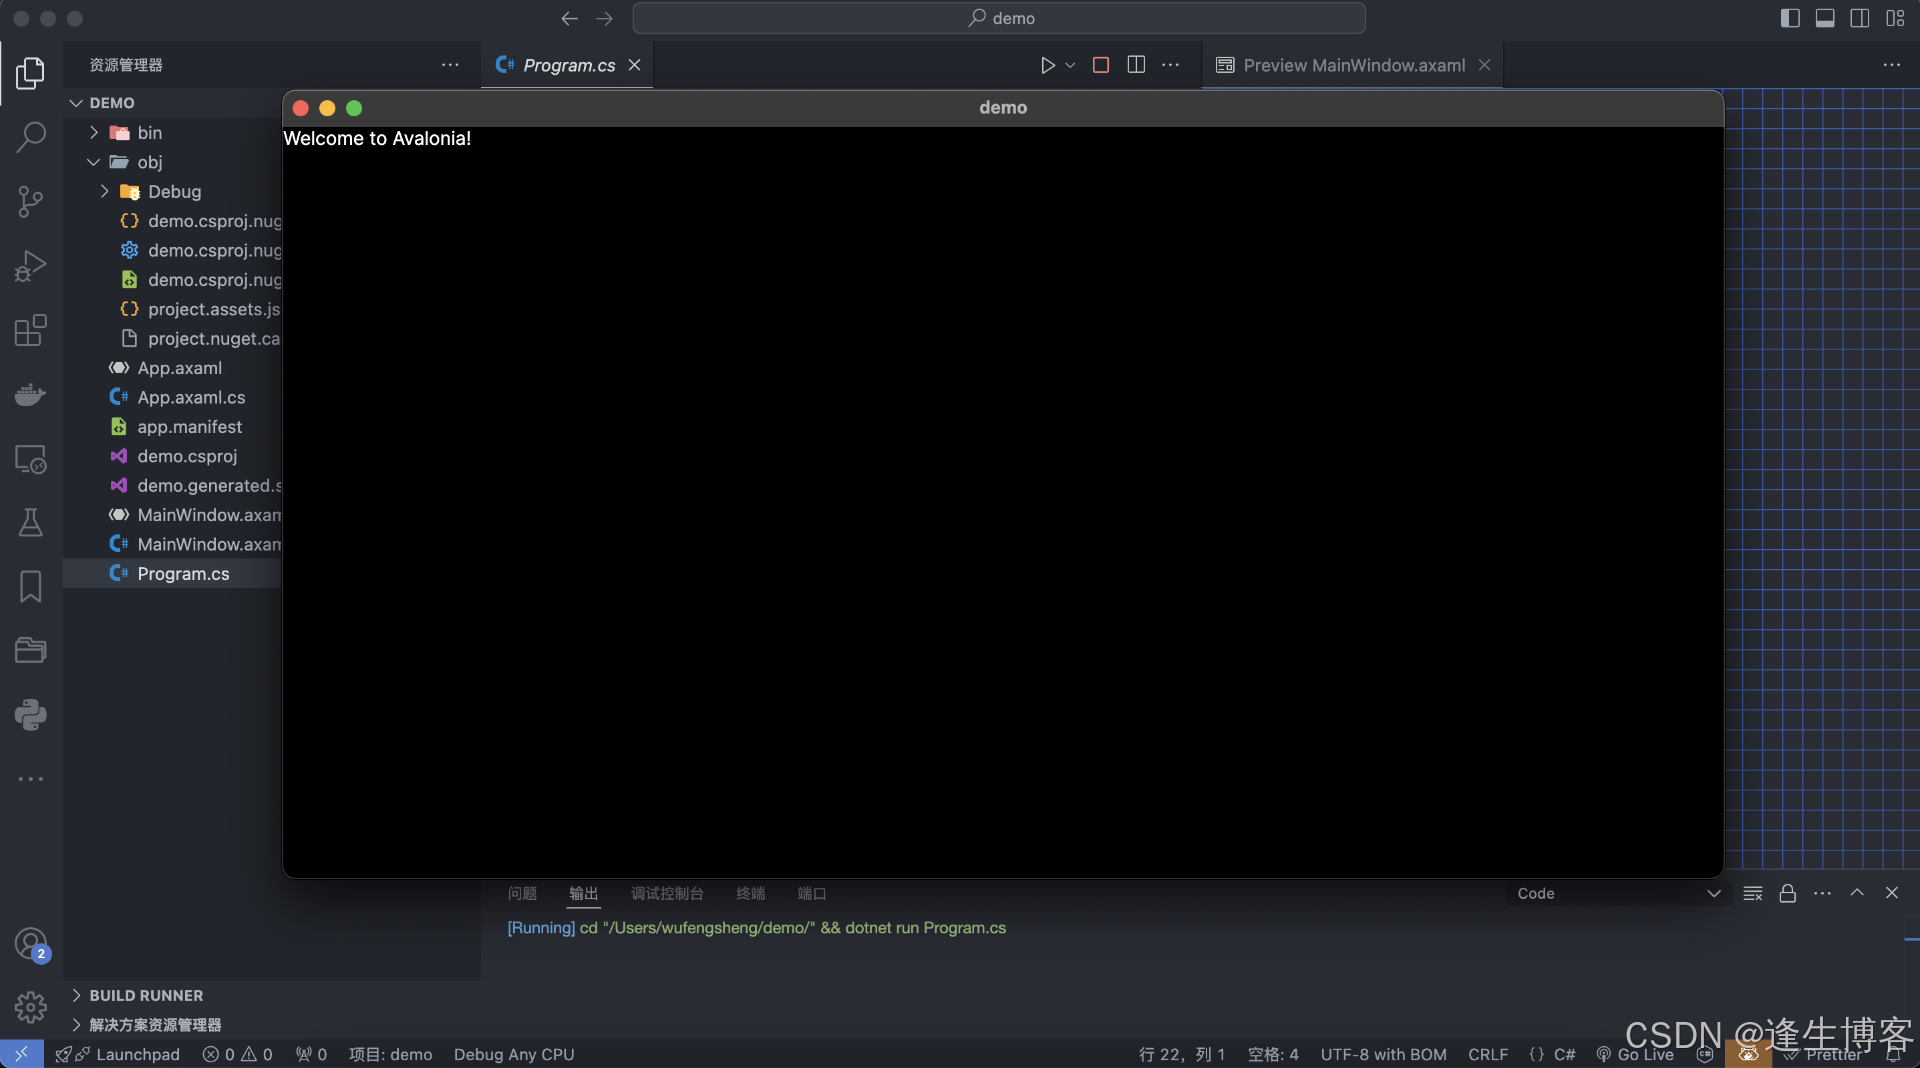Open the output channel Code dropdown
Image resolution: width=1920 pixels, height=1068 pixels.
tap(1617, 894)
